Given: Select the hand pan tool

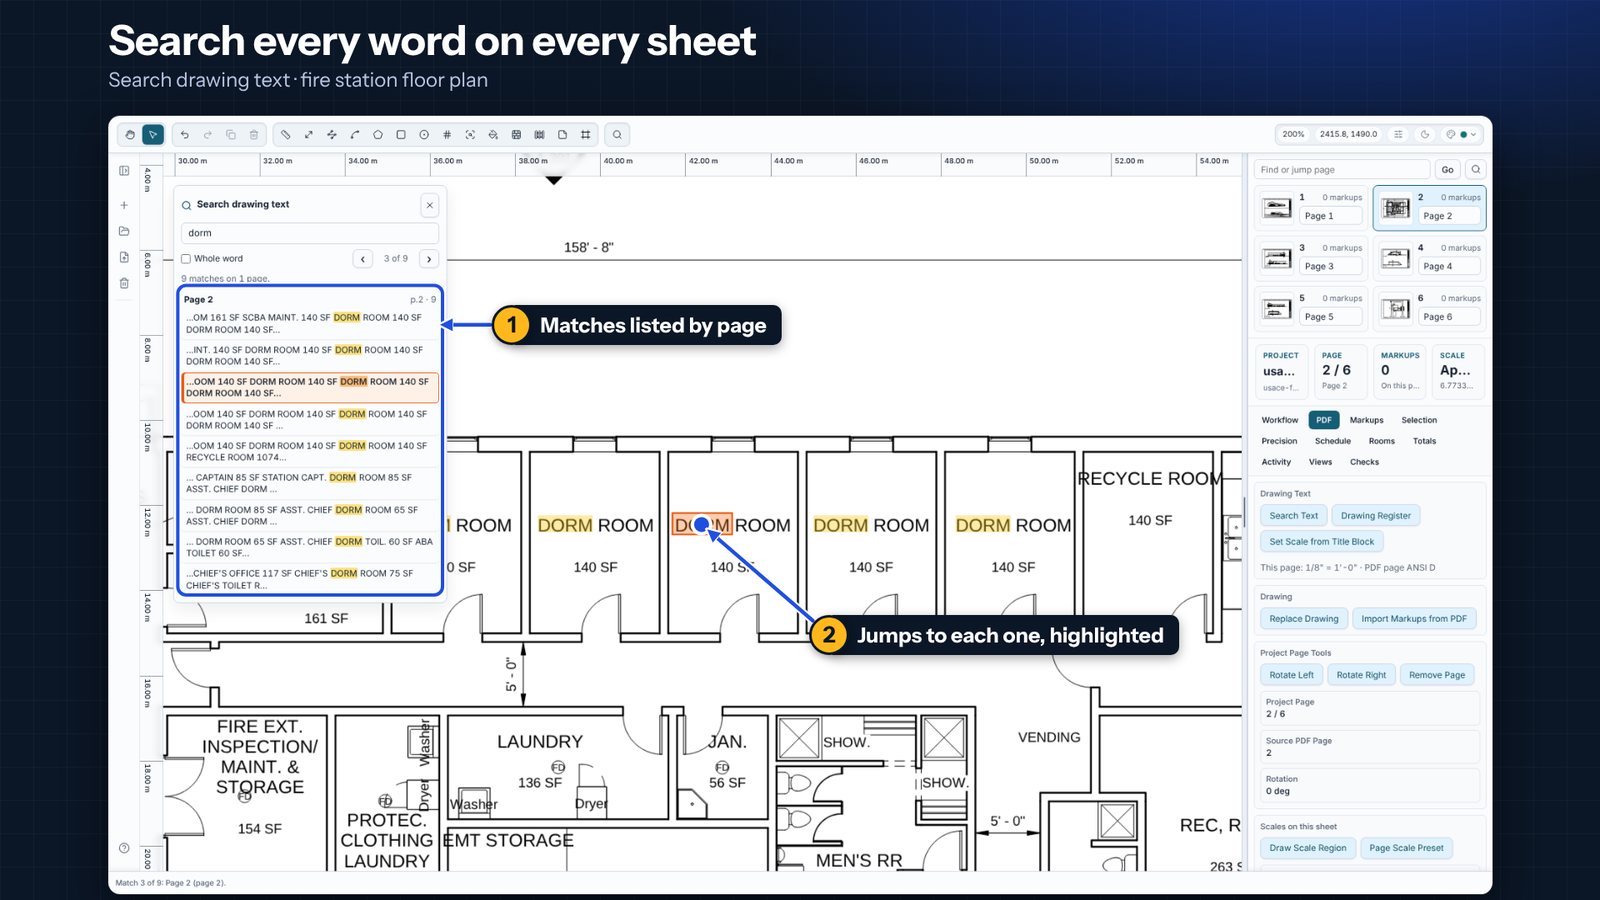Looking at the screenshot, I should coord(130,134).
